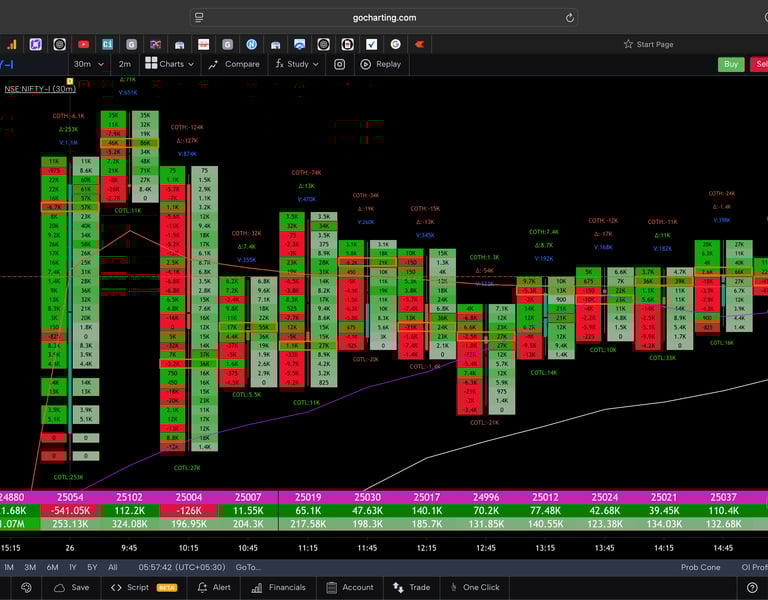Click the Financials bar icon
This screenshot has height=600, width=768.
pyautogui.click(x=257, y=588)
